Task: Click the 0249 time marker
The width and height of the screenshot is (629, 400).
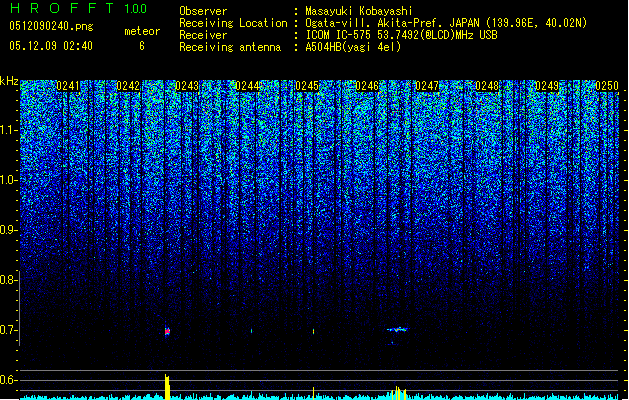Action: [547, 86]
